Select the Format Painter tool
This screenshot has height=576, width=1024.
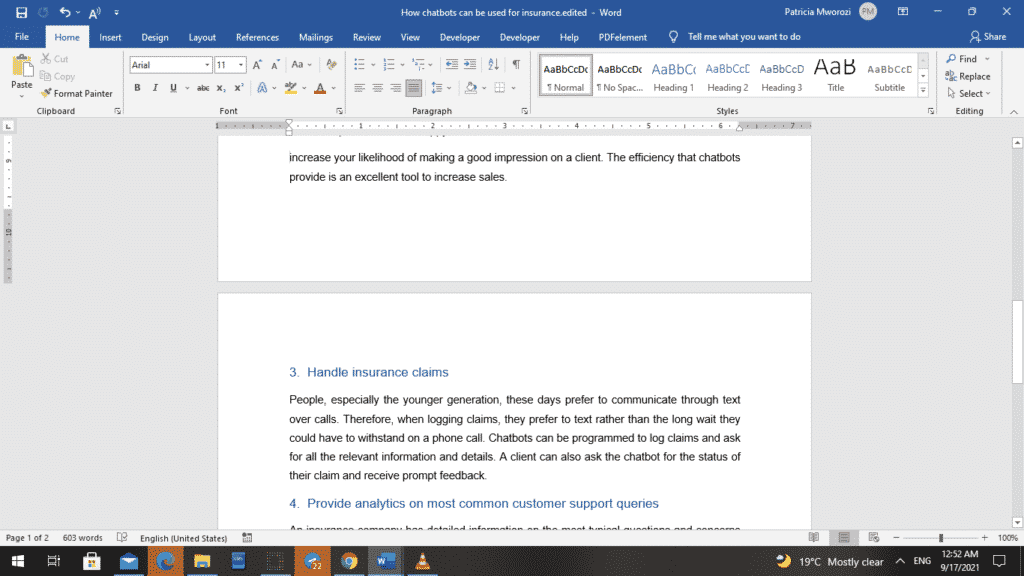coord(78,94)
